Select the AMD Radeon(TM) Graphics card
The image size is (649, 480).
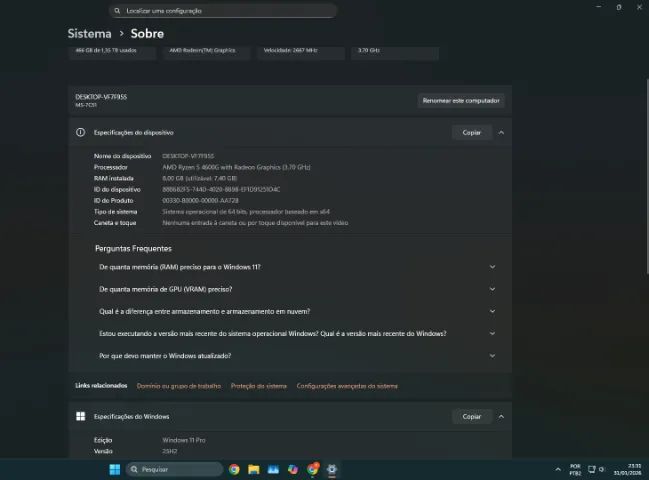coord(207,53)
